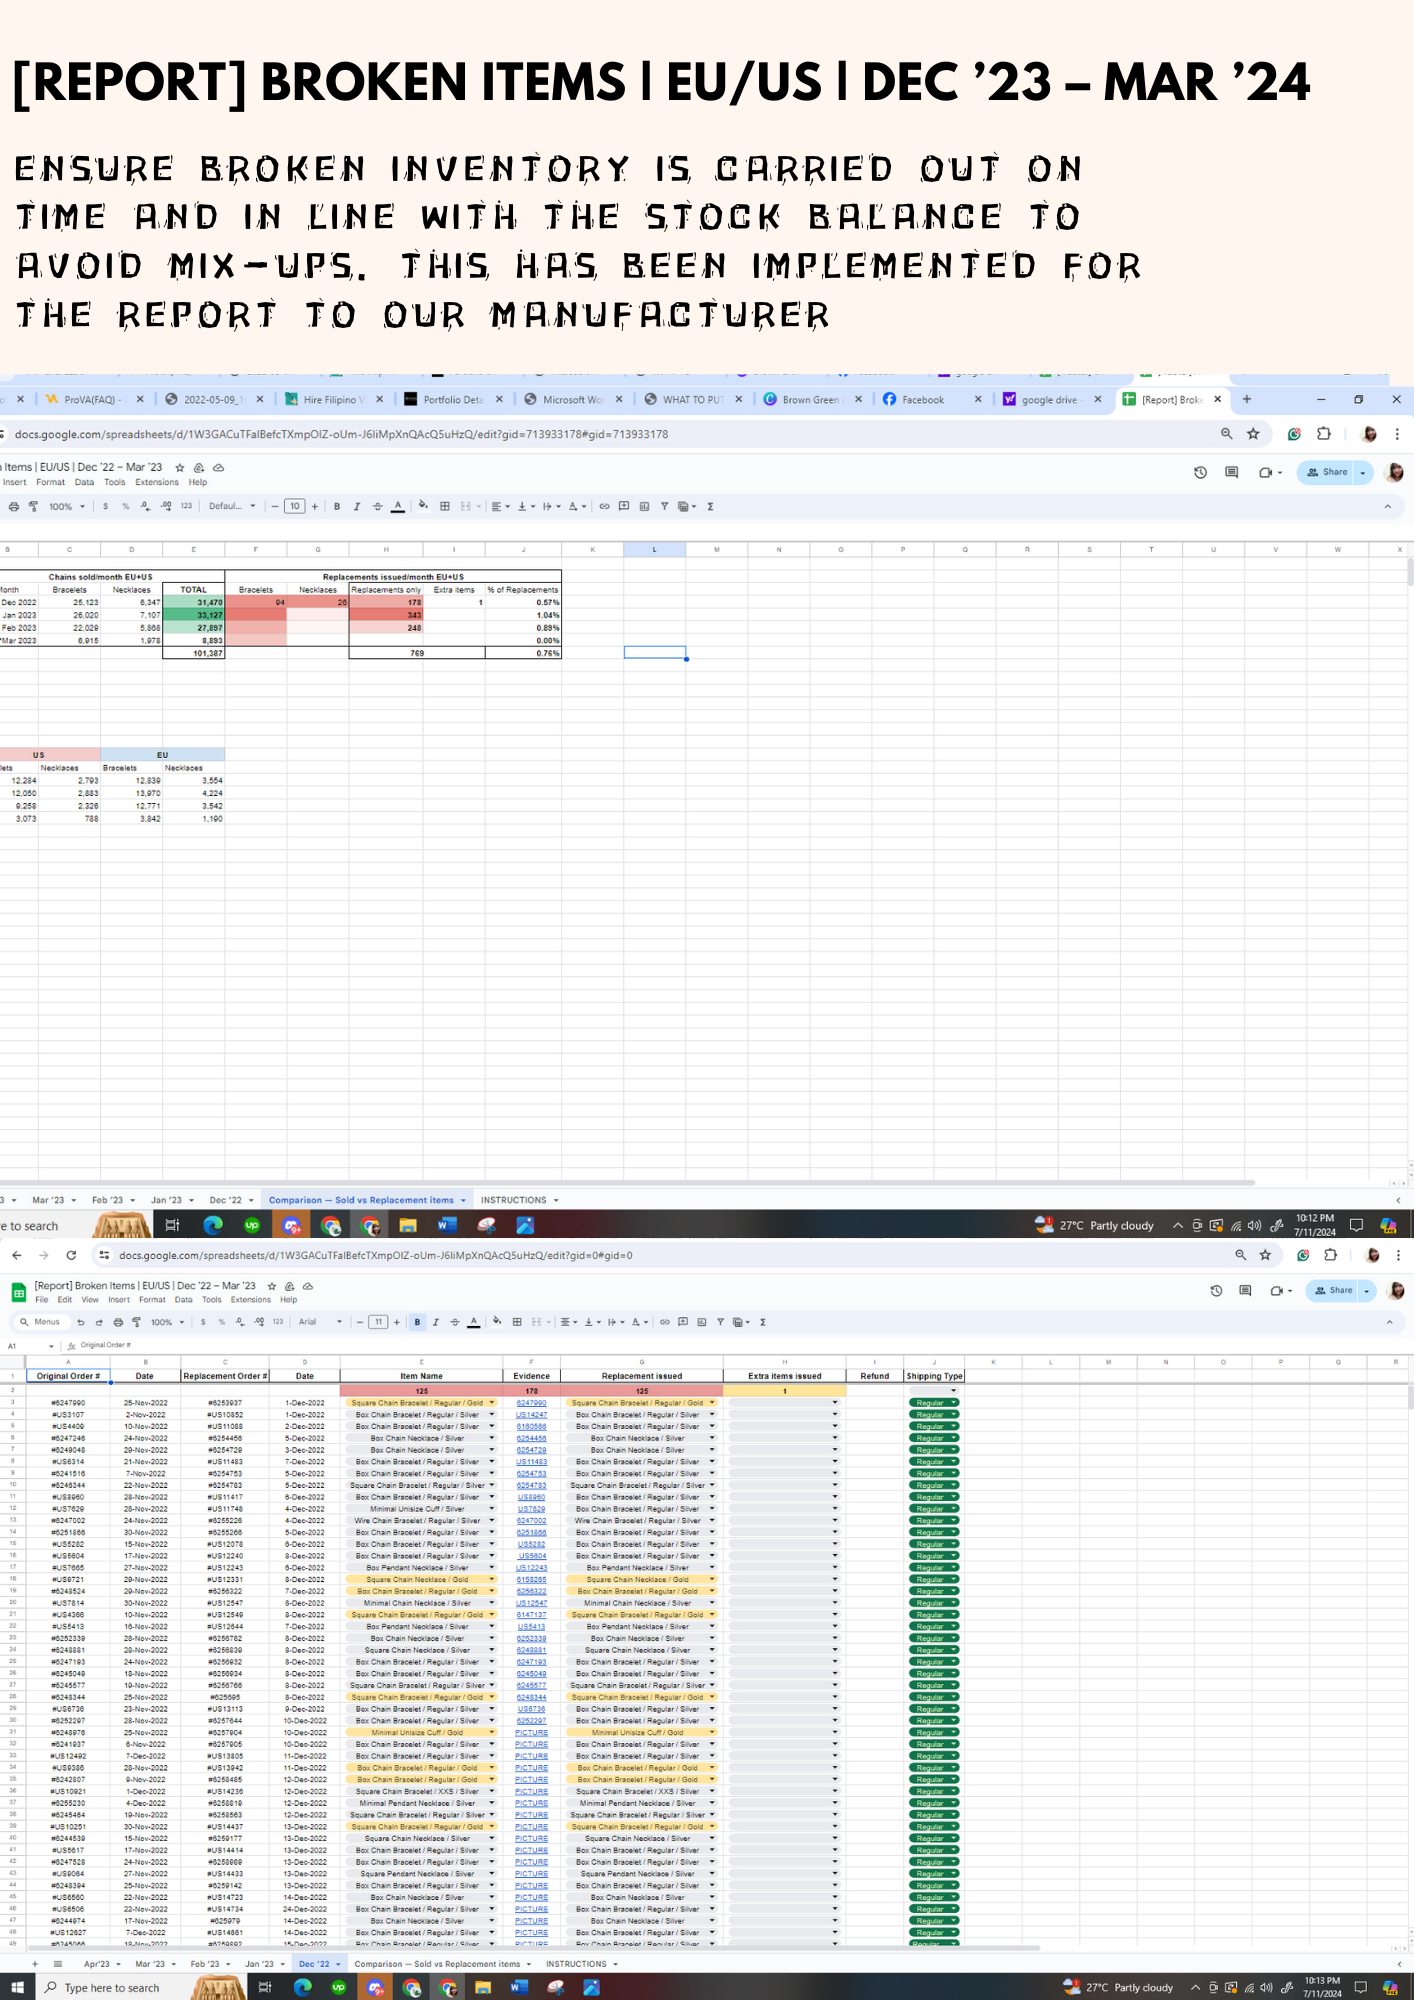Open Microsoft Word on the upper taskbar

click(x=447, y=1225)
